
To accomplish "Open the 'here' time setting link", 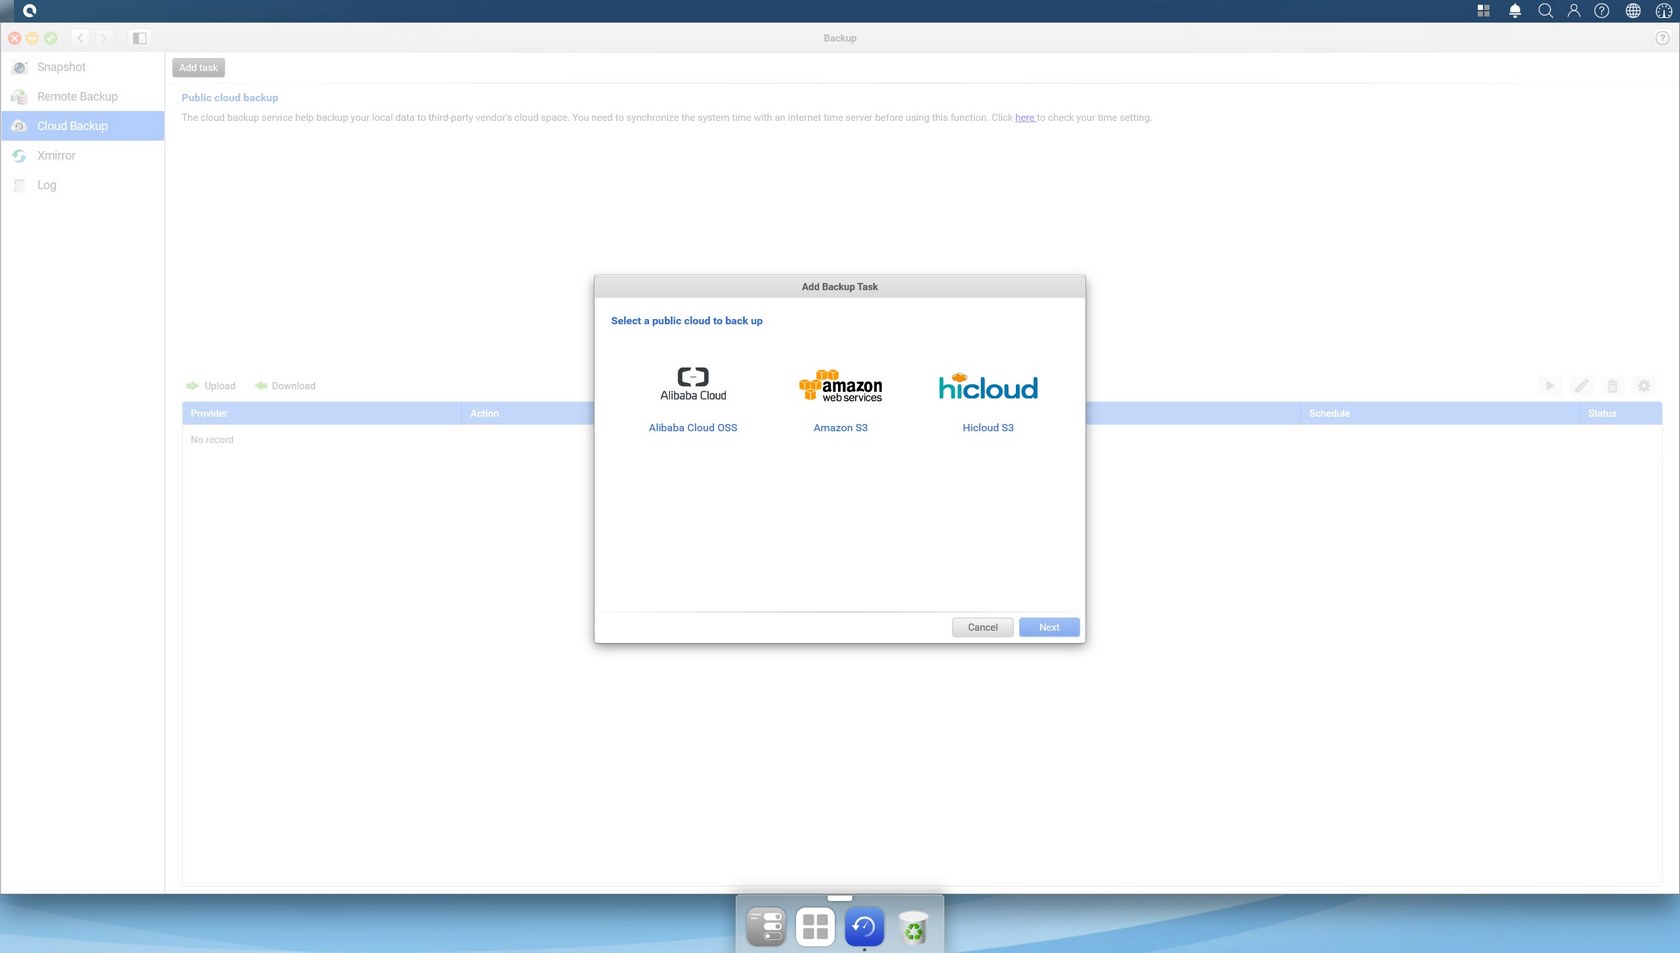I will [x=1025, y=118].
